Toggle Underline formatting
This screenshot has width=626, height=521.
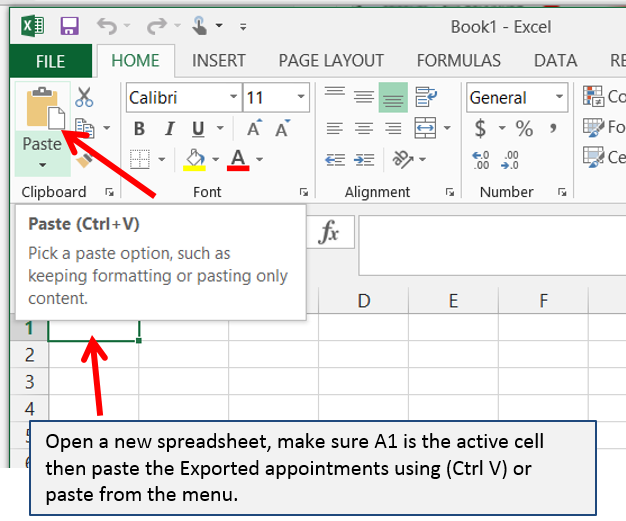point(197,129)
